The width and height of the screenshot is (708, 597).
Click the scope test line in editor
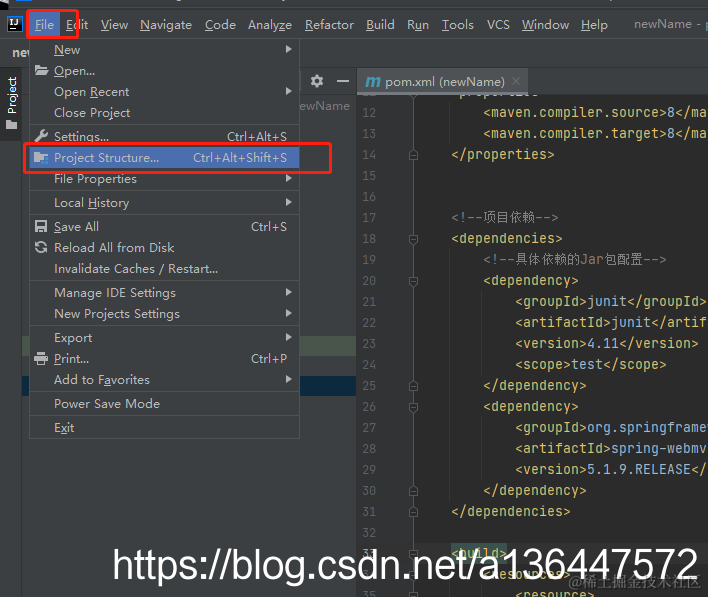click(x=591, y=364)
